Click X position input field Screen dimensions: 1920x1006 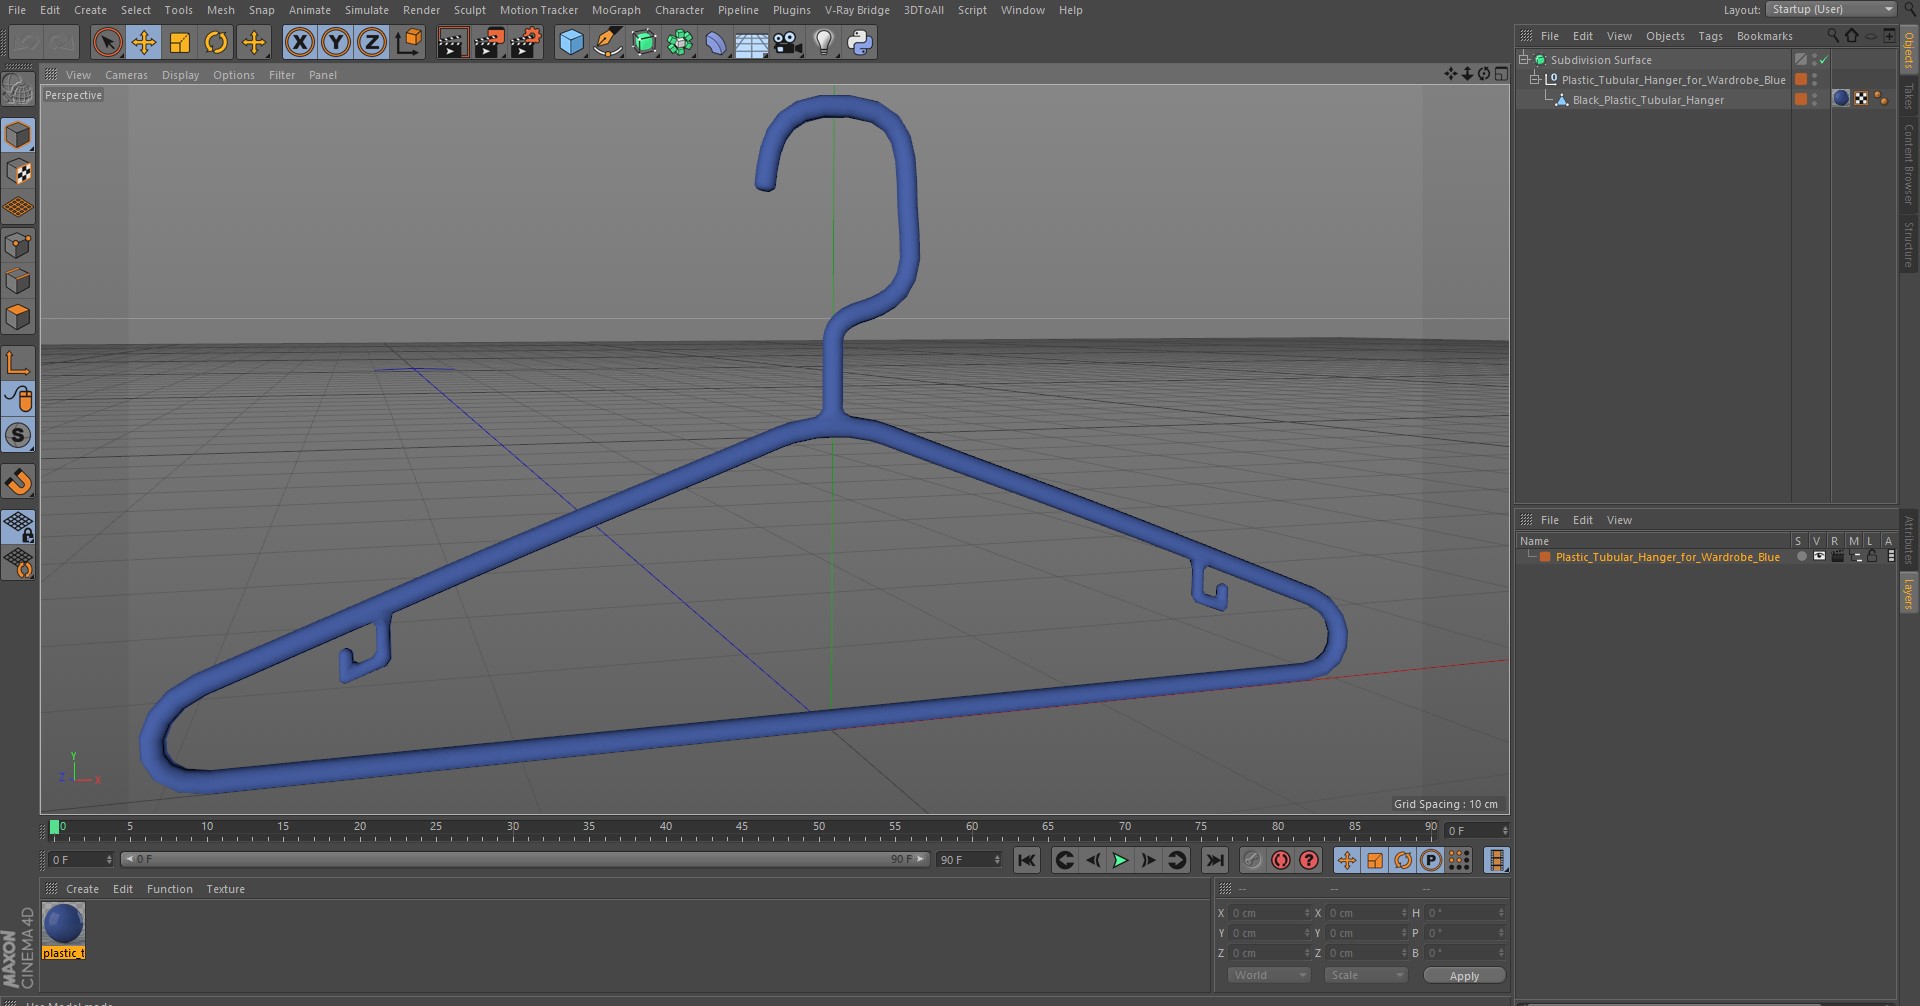[x=1269, y=913]
